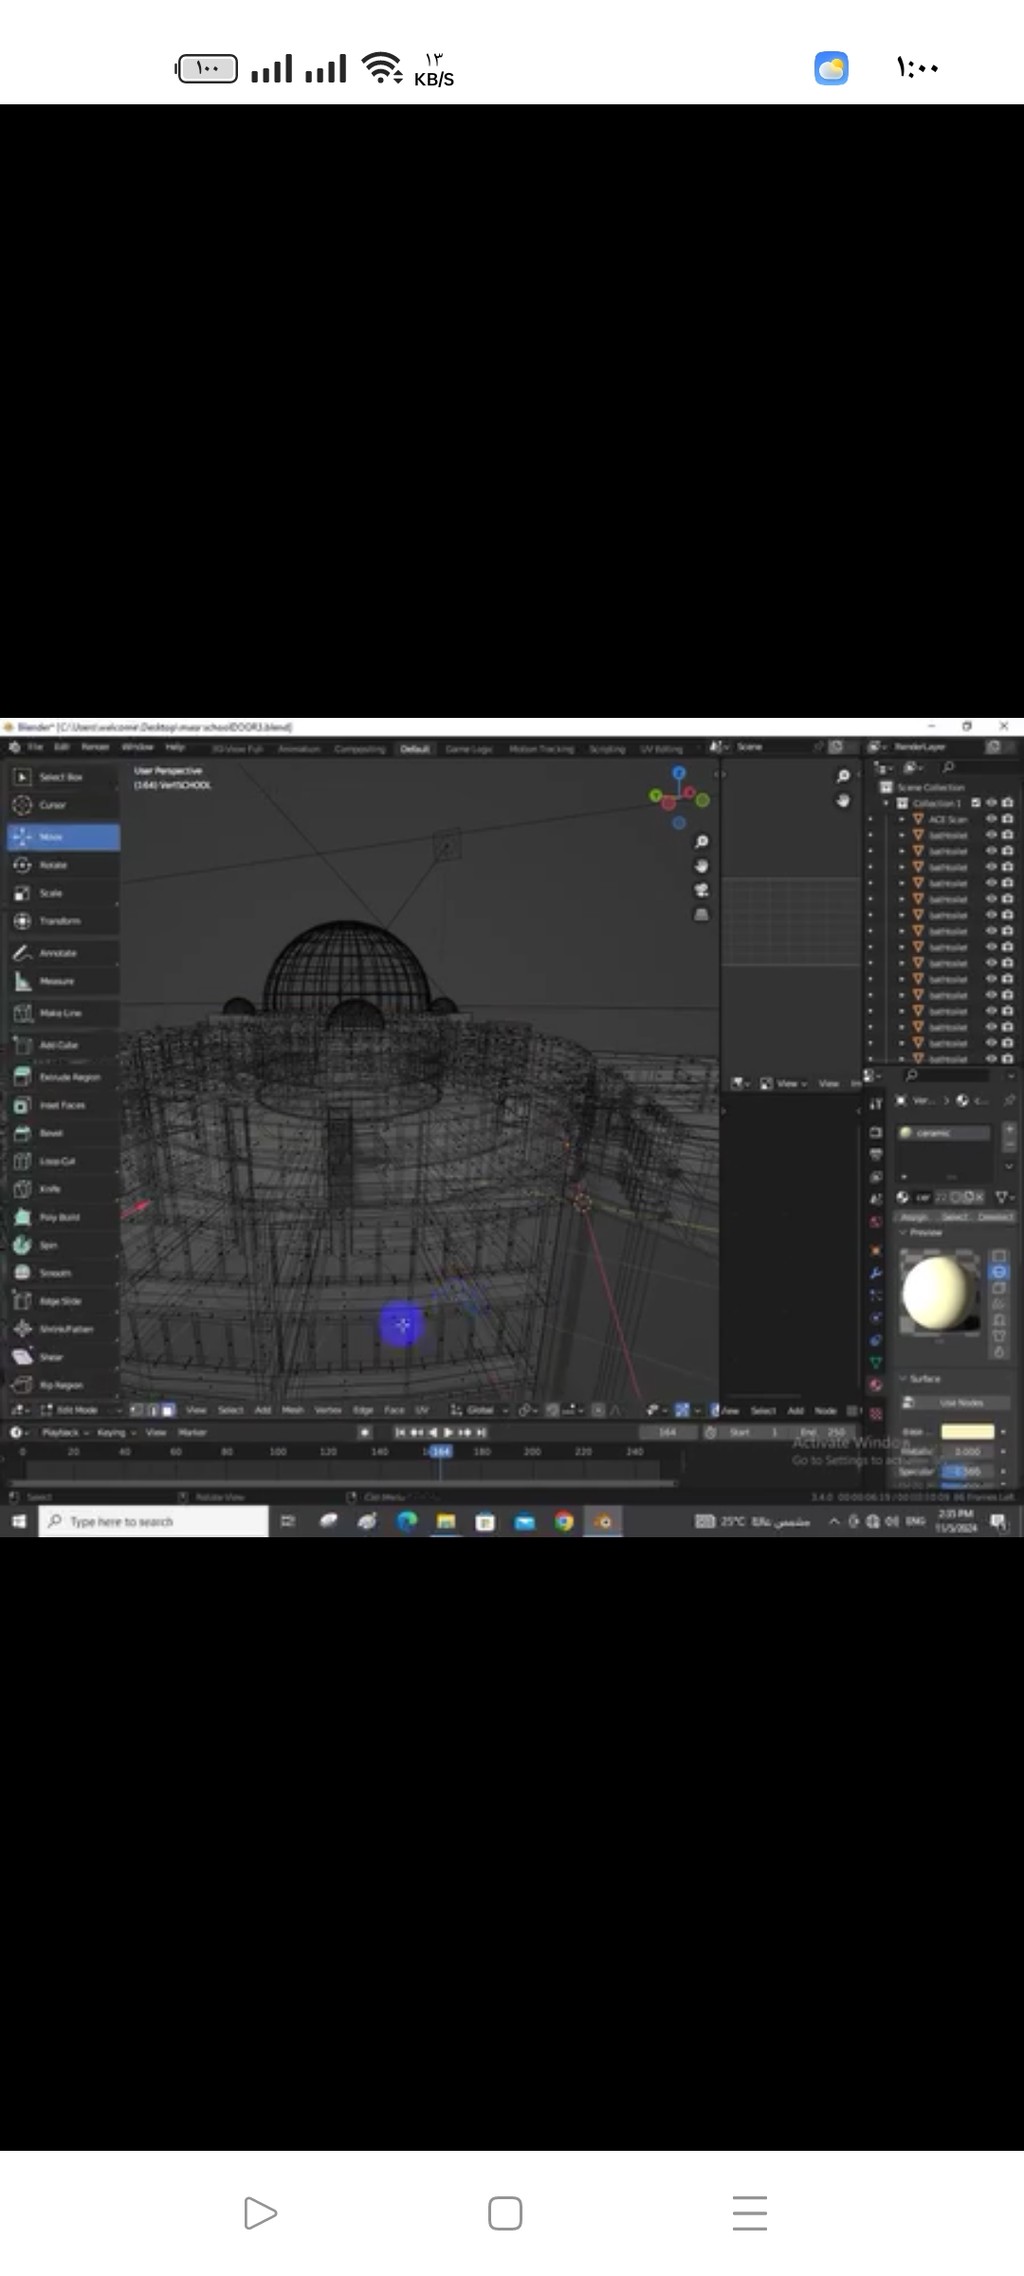Select the Scale tool
This screenshot has height=2276, width=1024.
[x=62, y=893]
